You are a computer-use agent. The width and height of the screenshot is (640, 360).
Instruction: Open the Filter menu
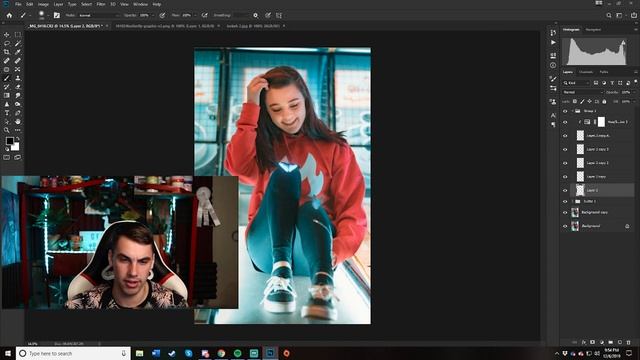click(101, 4)
